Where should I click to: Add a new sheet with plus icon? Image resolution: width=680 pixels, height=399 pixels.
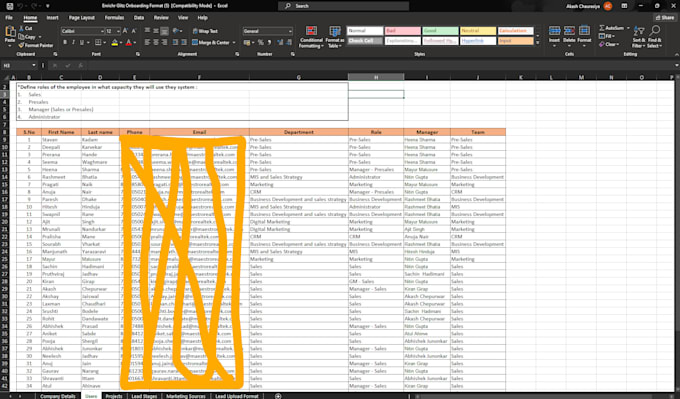tap(278, 396)
